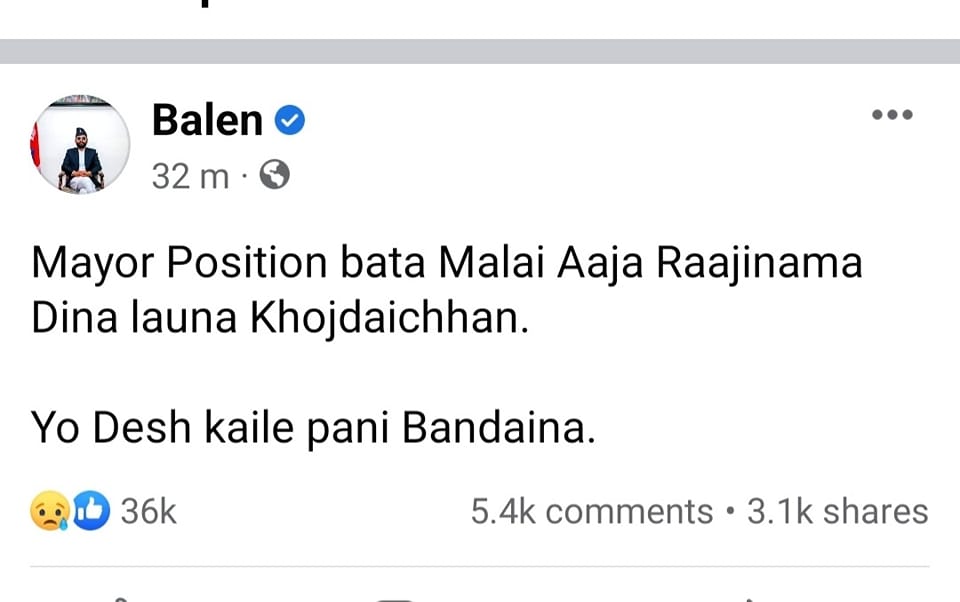
Task: Click the blue verified badge beside Balen
Action: pyautogui.click(x=289, y=122)
